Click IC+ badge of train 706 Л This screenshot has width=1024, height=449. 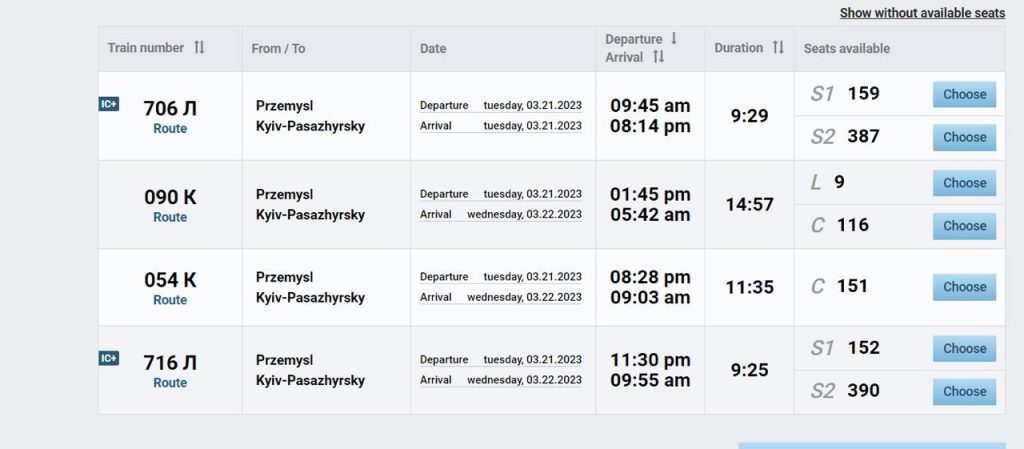pyautogui.click(x=109, y=104)
